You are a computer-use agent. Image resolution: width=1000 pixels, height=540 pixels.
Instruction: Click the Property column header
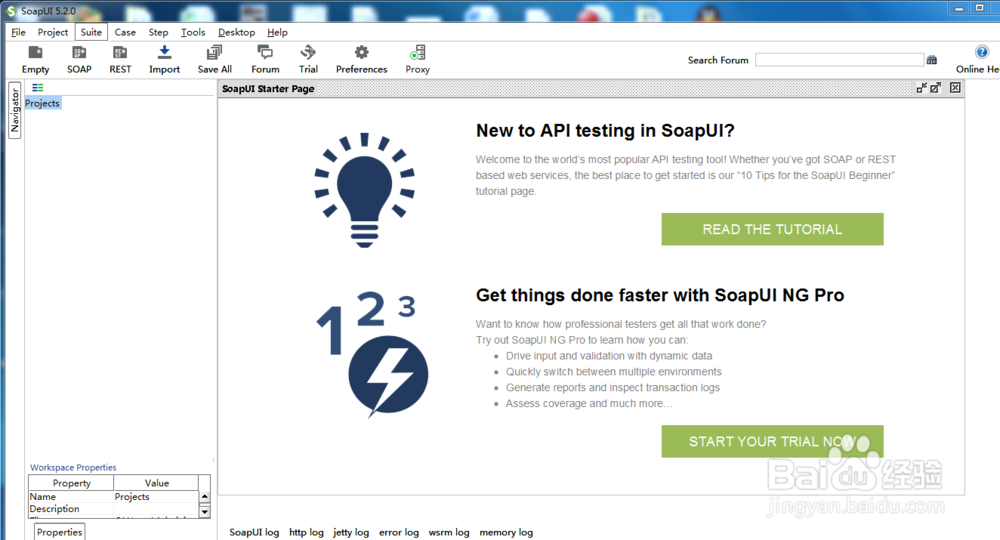pyautogui.click(x=71, y=483)
